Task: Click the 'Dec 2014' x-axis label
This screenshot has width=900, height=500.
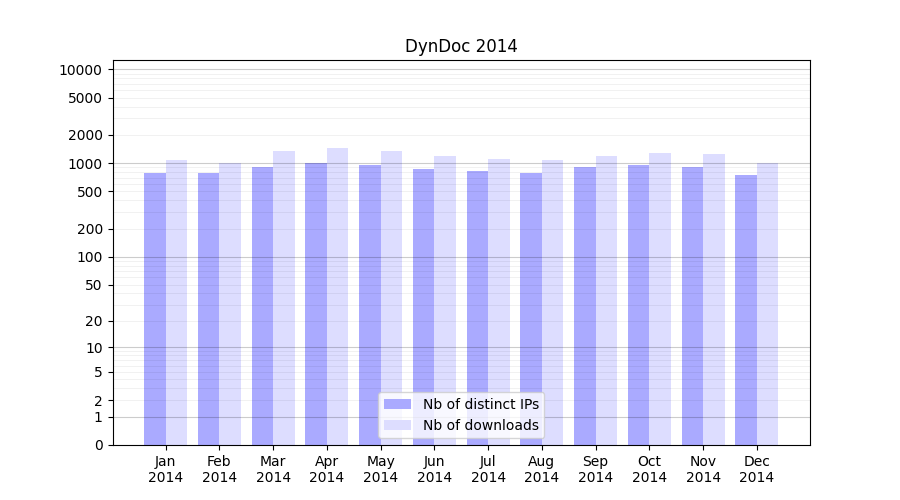Action: (757, 469)
